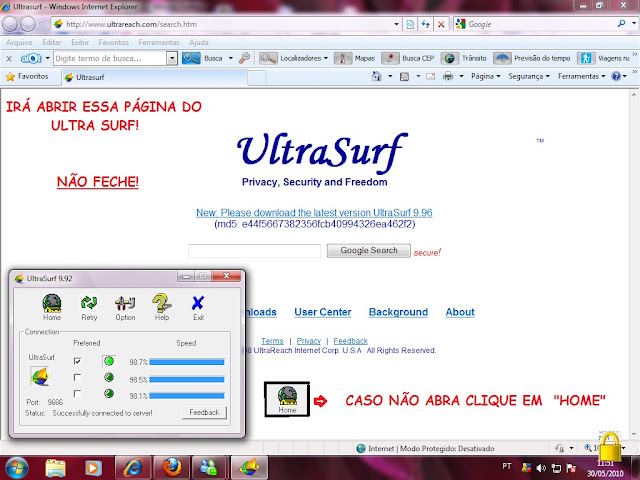Expand the toolbar search term dropdown
This screenshot has height=480, width=640.
[172, 58]
